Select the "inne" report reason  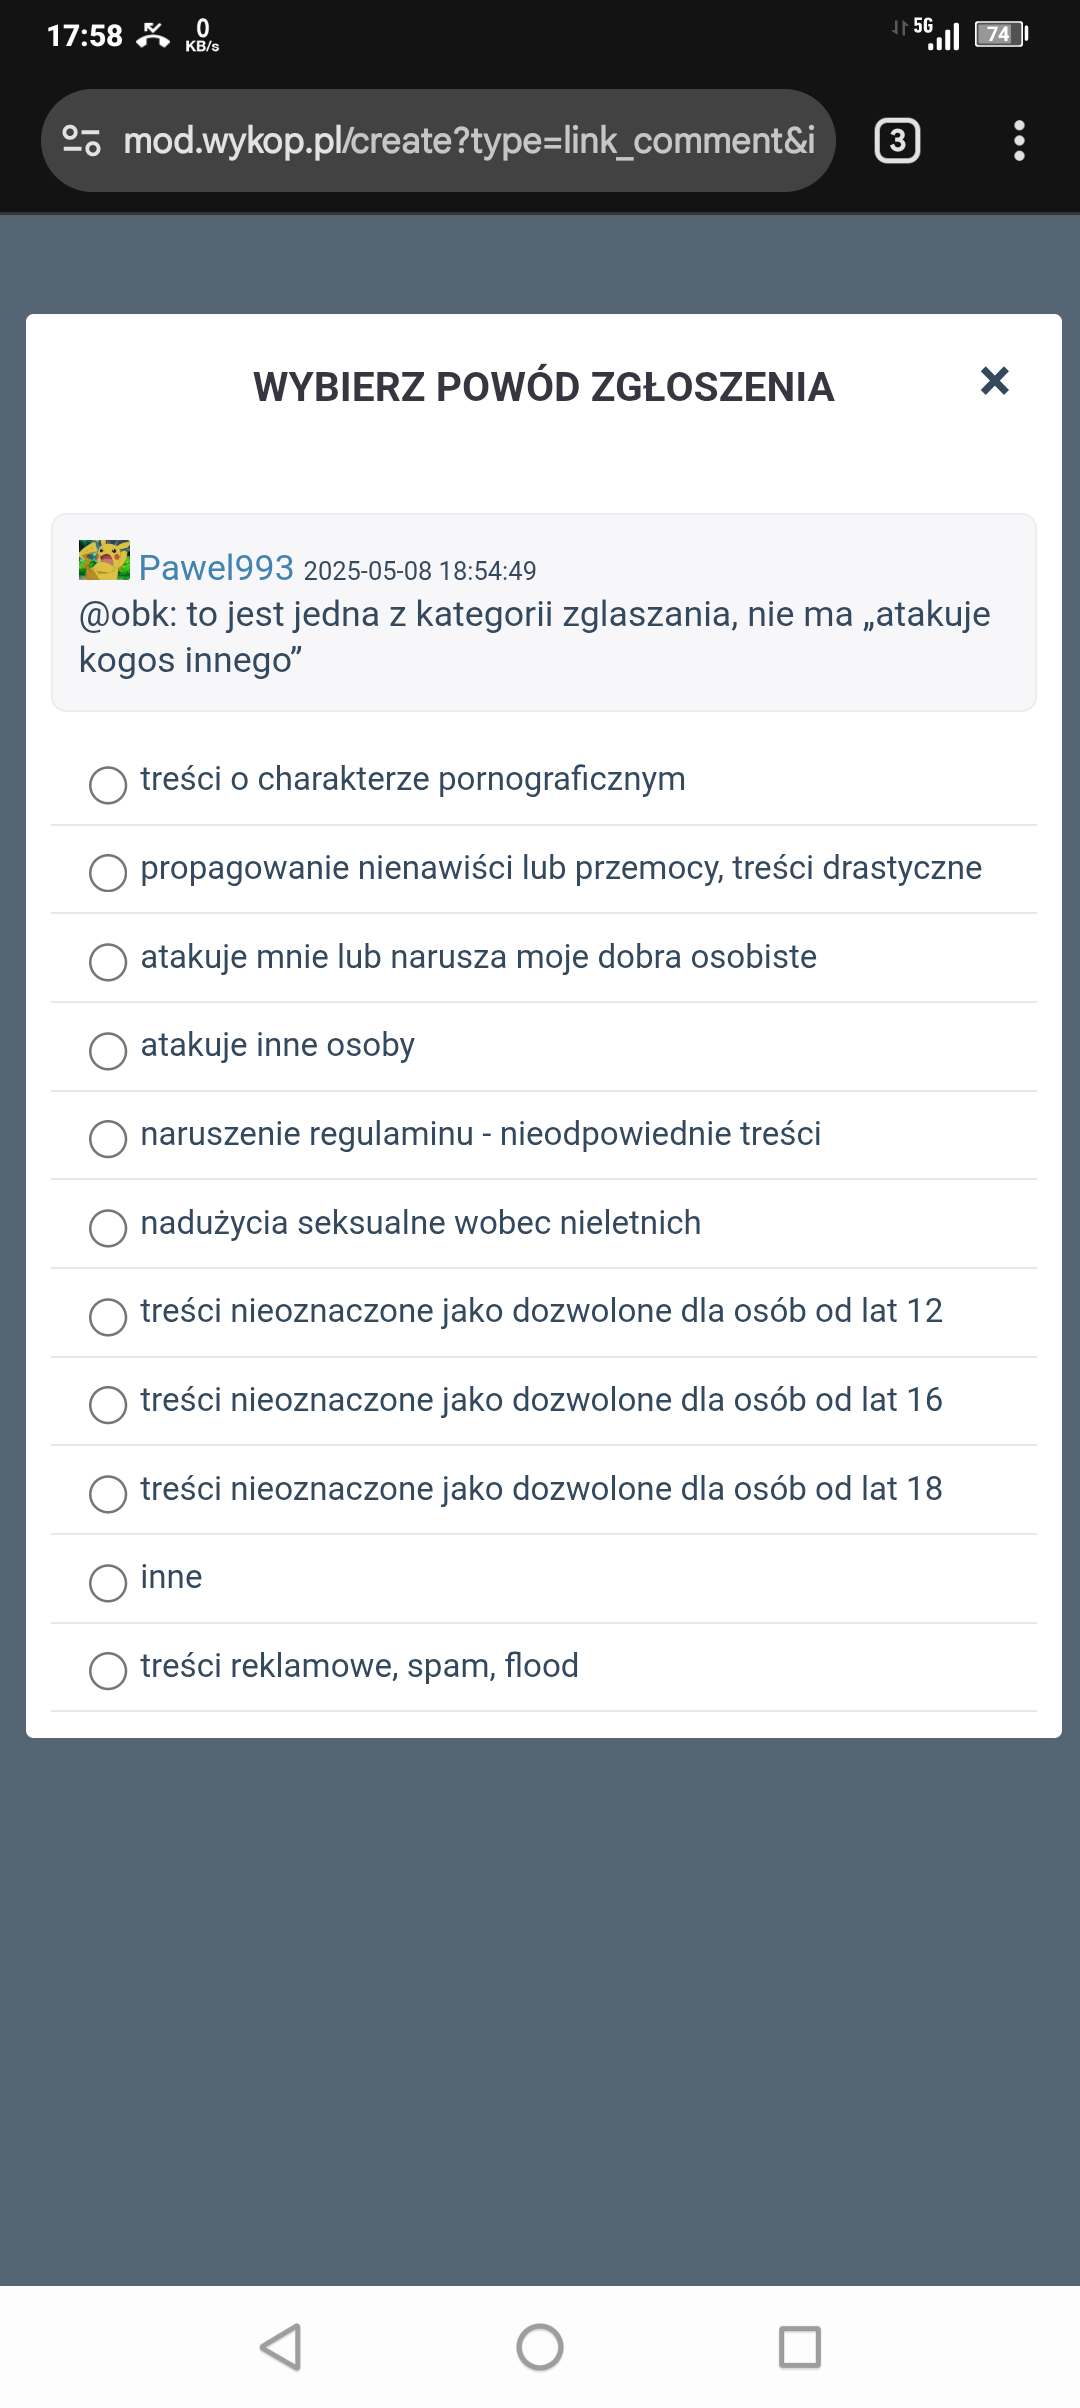coord(108,1582)
